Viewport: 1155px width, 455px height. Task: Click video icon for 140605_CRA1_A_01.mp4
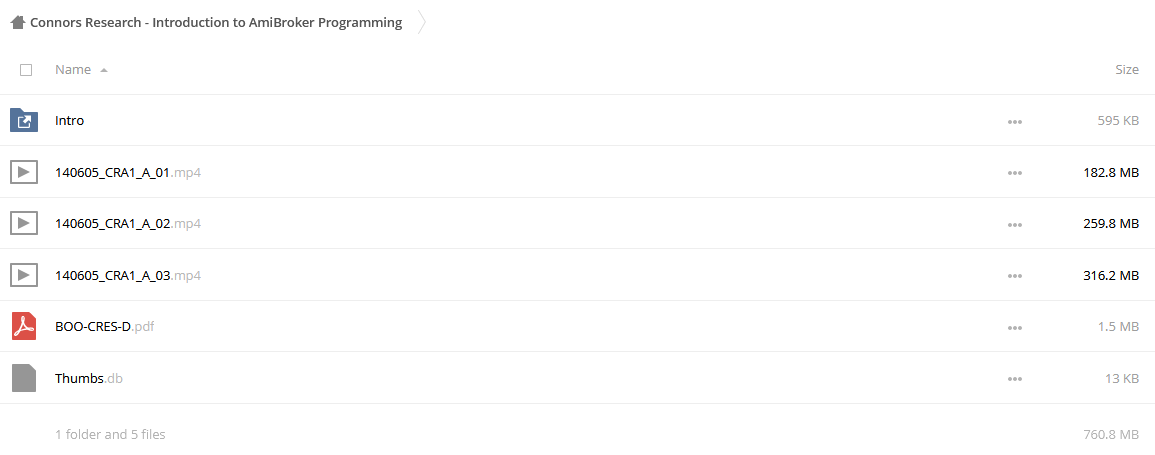coord(24,172)
